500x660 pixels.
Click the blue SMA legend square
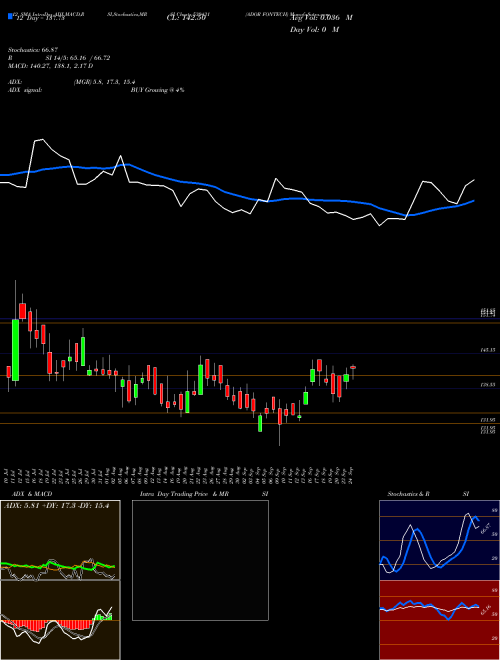10,16
